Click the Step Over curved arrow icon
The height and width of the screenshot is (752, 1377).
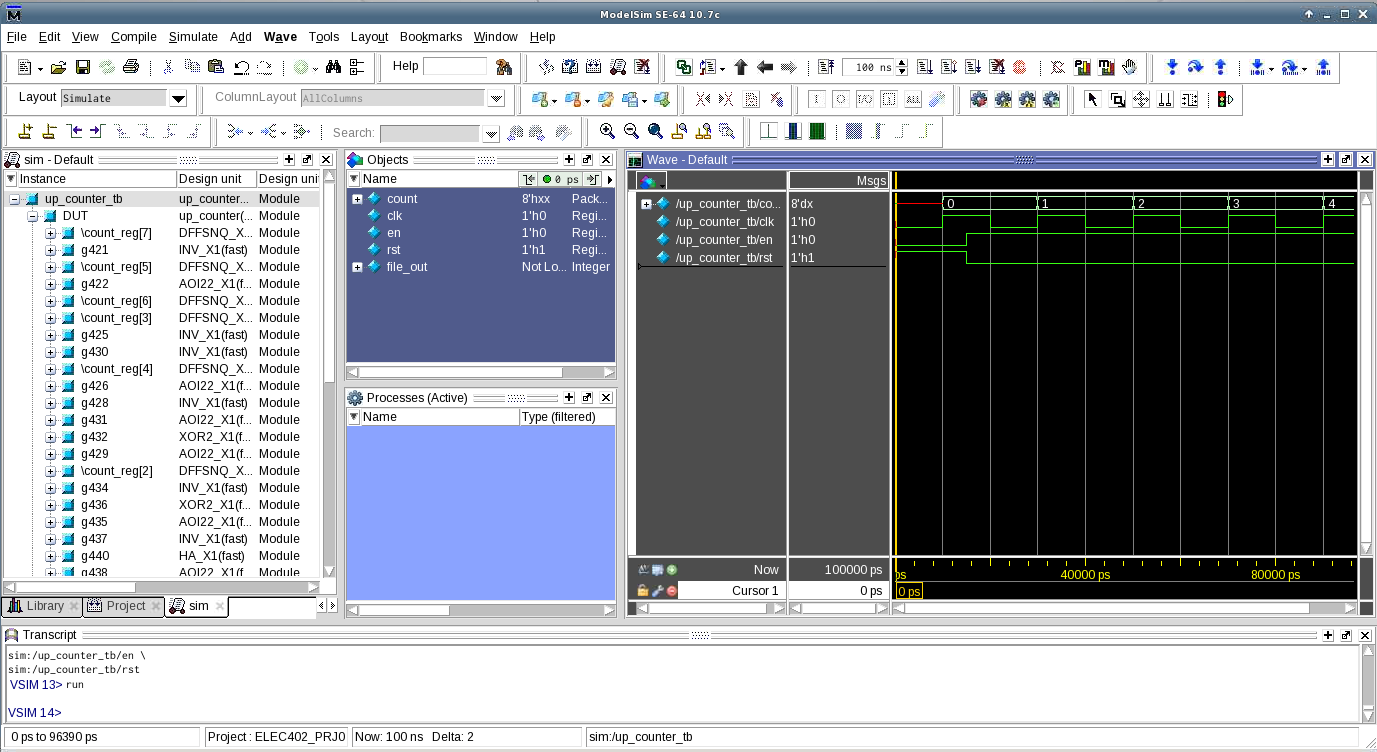[1195, 67]
